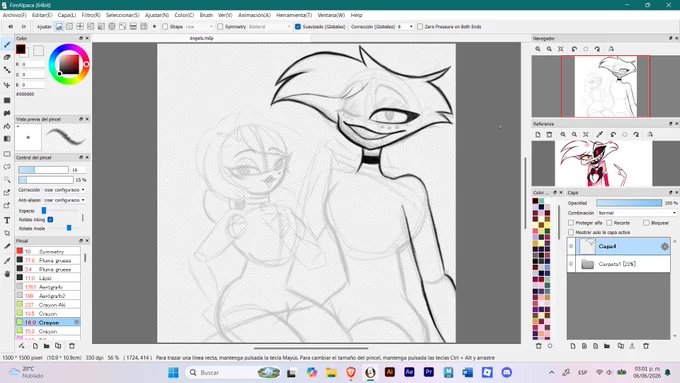Select the Eyedropper tool in left toolbar
This screenshot has height=383, width=680.
click(7, 261)
